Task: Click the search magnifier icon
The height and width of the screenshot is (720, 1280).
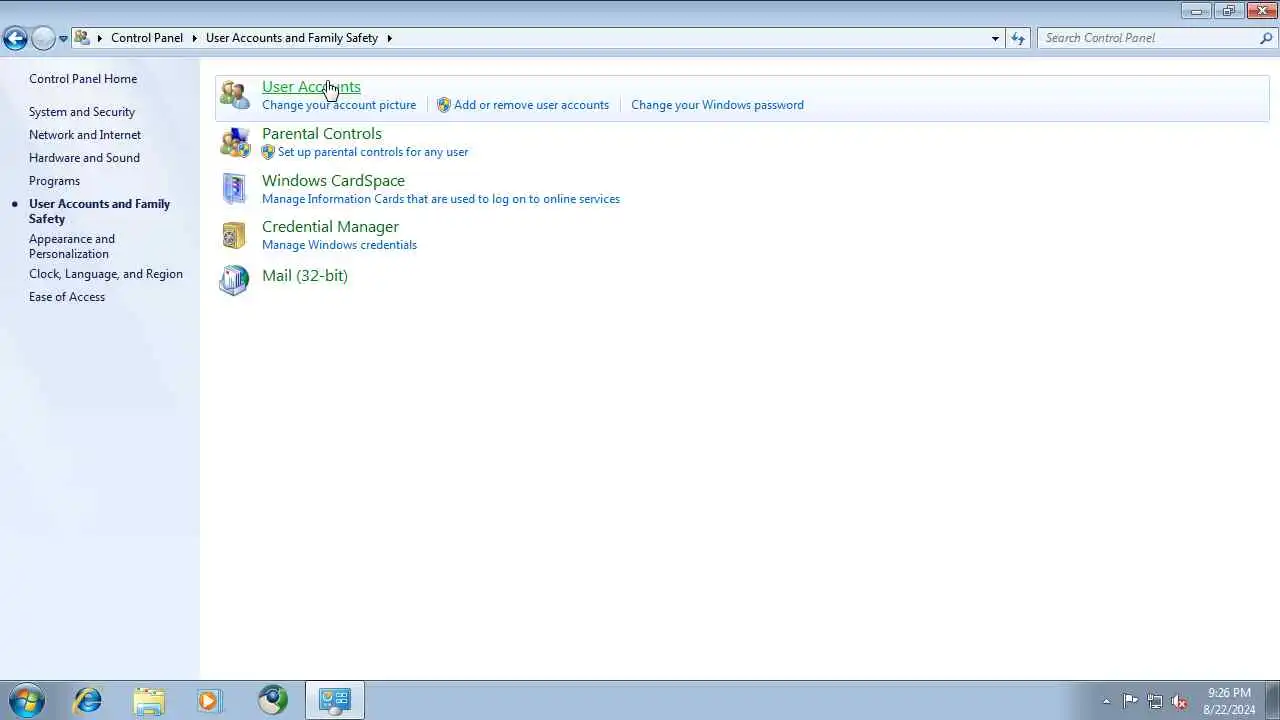Action: pyautogui.click(x=1266, y=38)
